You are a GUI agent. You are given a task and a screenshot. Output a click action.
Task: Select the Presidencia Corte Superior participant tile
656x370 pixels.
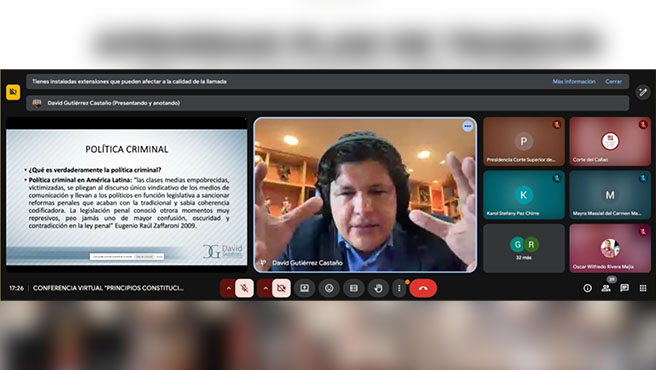(x=524, y=141)
